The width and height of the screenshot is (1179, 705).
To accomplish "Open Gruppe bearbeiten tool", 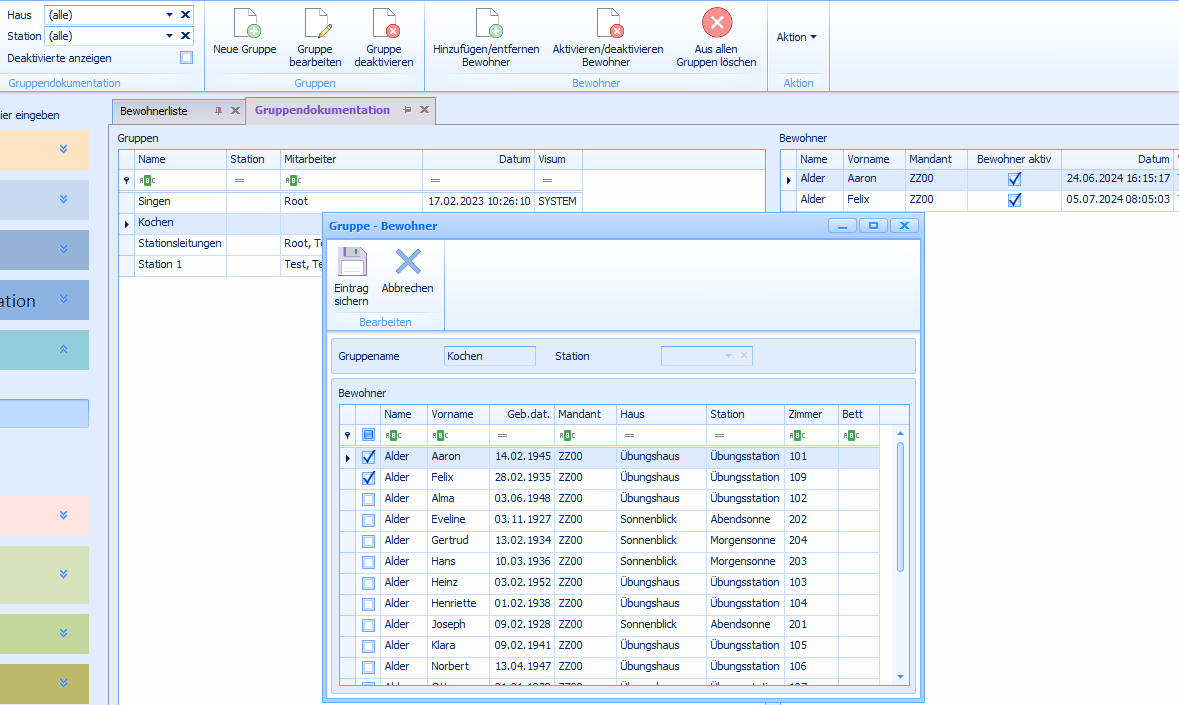I will pos(315,24).
